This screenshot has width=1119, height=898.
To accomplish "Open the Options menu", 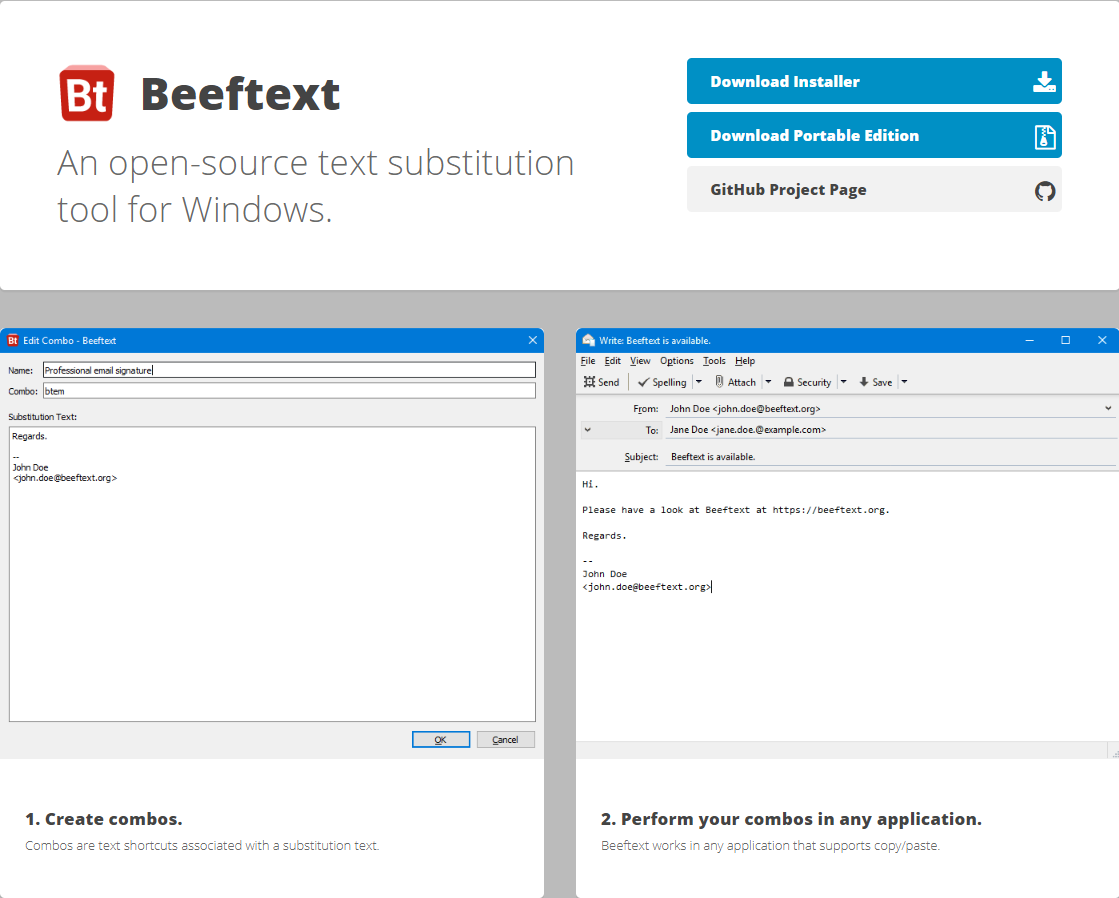I will tap(677, 361).
